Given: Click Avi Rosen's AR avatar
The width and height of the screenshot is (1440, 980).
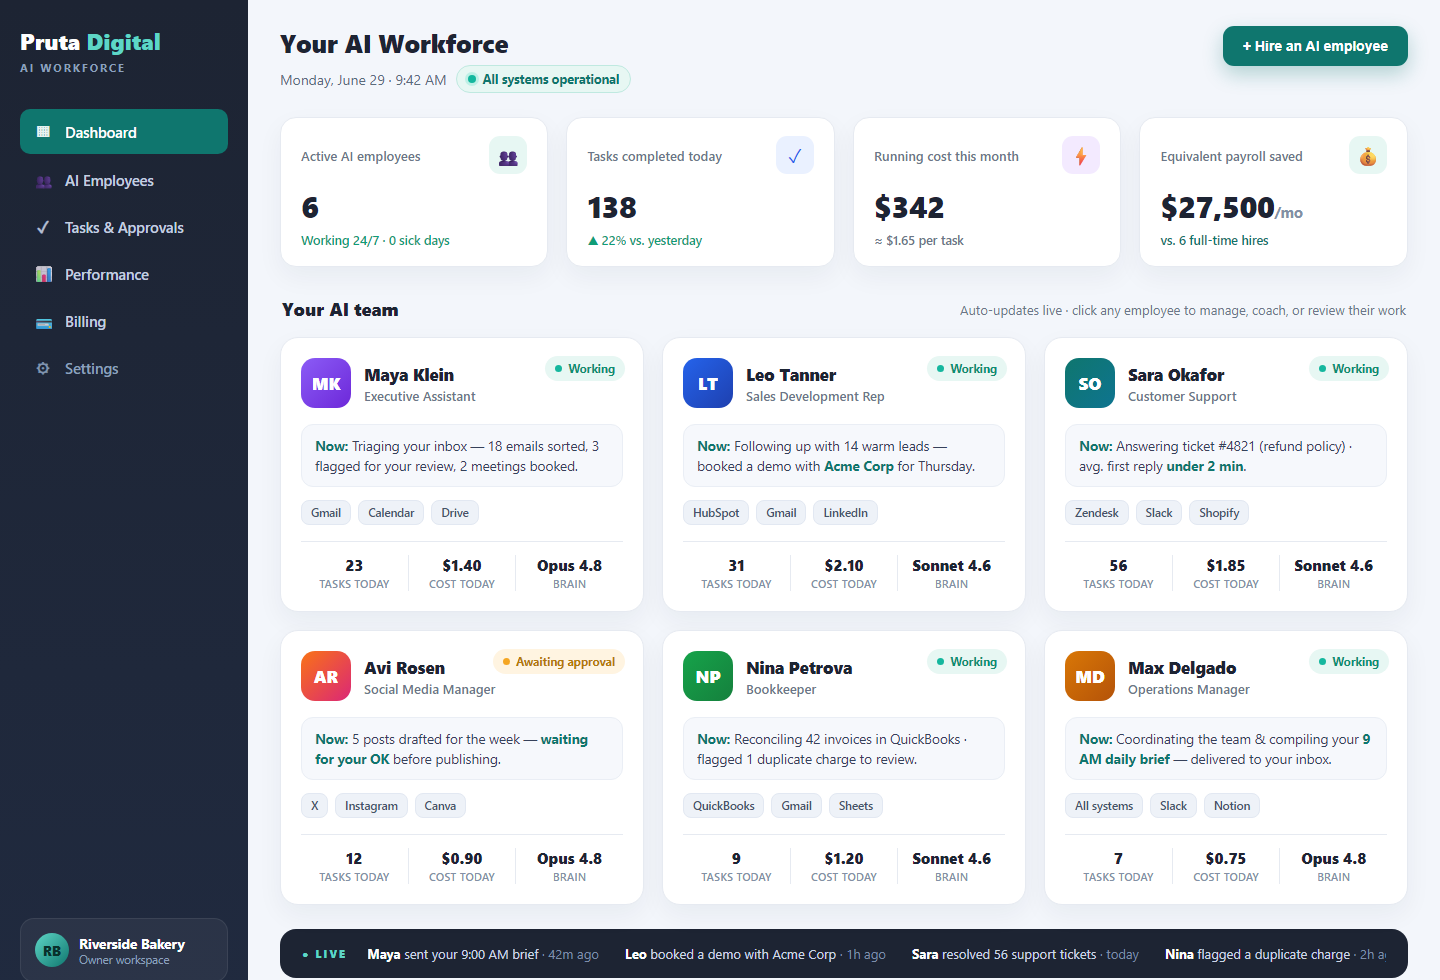Looking at the screenshot, I should point(326,676).
